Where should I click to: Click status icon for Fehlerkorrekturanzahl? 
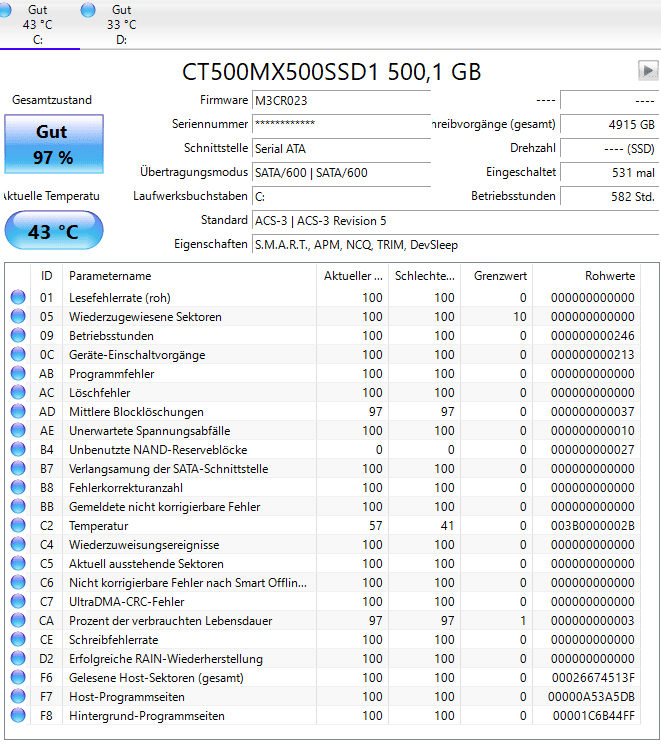(x=18, y=487)
